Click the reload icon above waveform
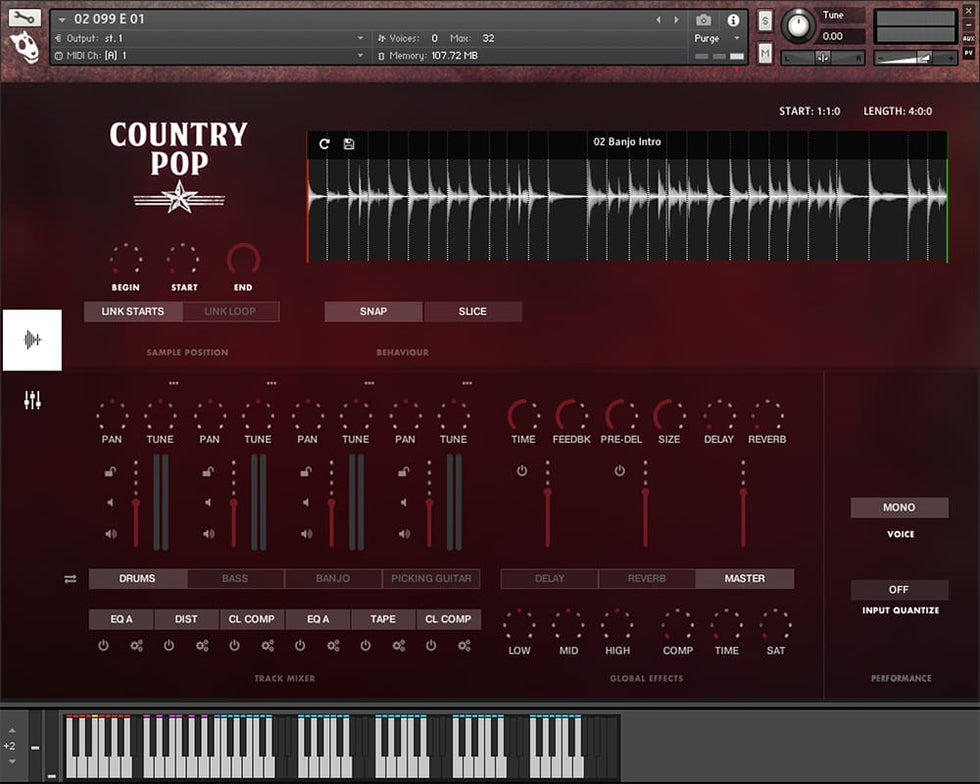Viewport: 980px width, 784px height. click(324, 144)
